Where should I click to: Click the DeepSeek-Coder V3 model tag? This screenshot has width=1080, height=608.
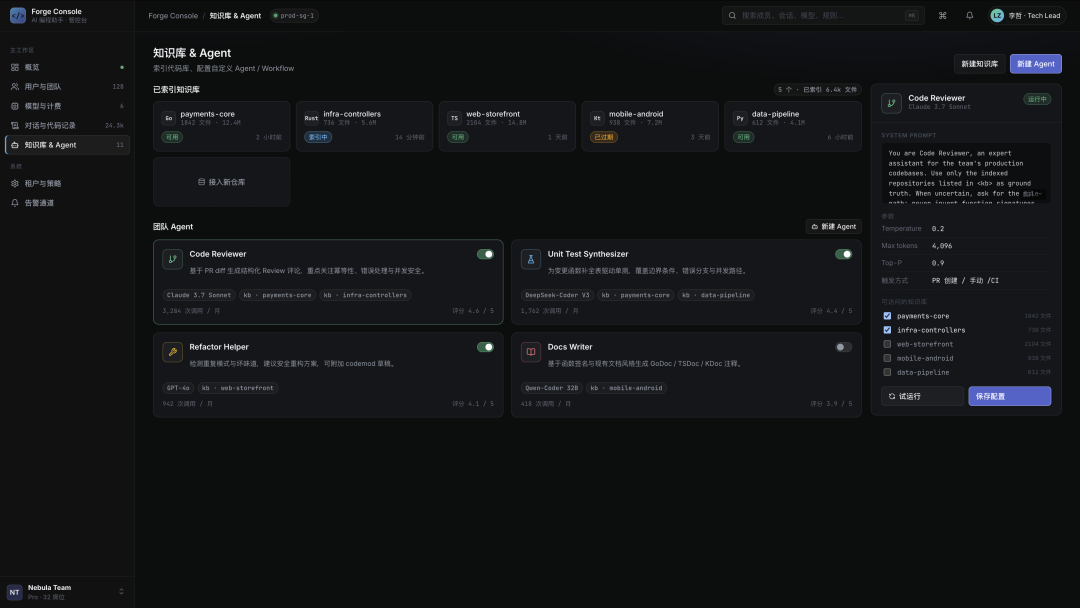point(557,295)
